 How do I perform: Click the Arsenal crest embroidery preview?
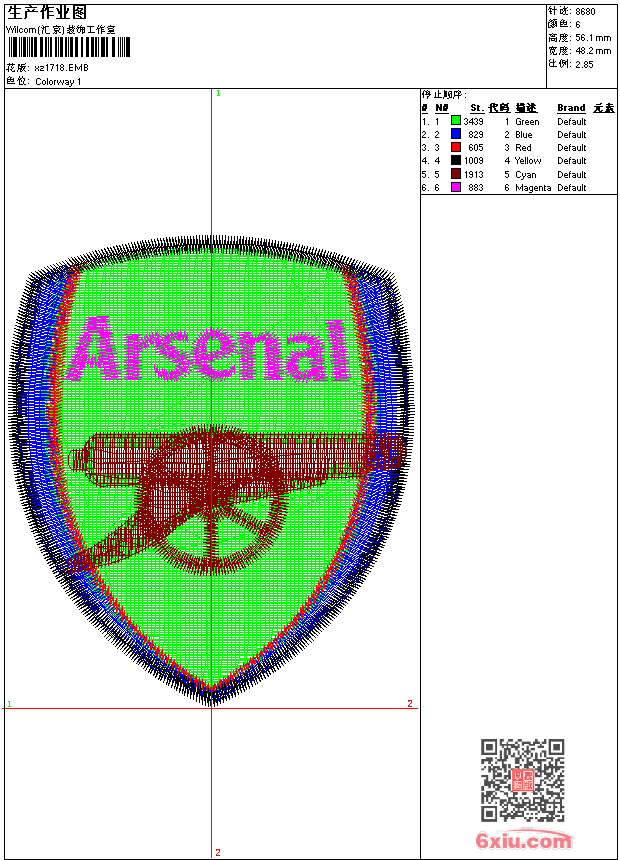(211, 471)
